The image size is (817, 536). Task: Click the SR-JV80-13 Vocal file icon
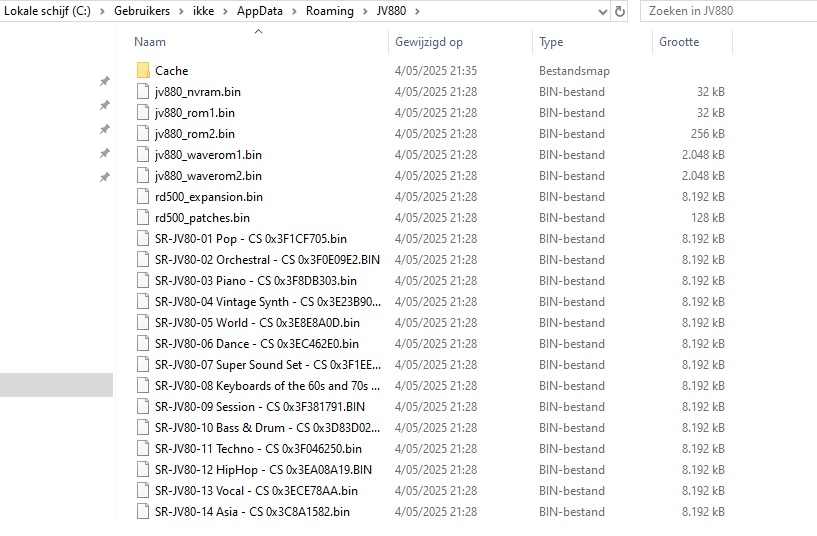[x=143, y=491]
